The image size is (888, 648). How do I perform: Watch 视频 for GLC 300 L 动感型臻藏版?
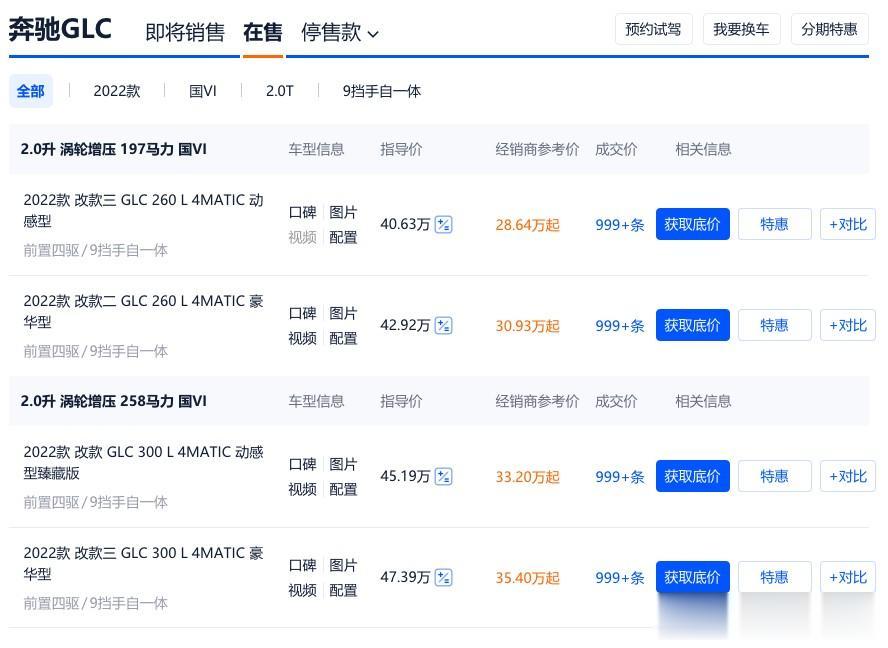pyautogui.click(x=302, y=489)
